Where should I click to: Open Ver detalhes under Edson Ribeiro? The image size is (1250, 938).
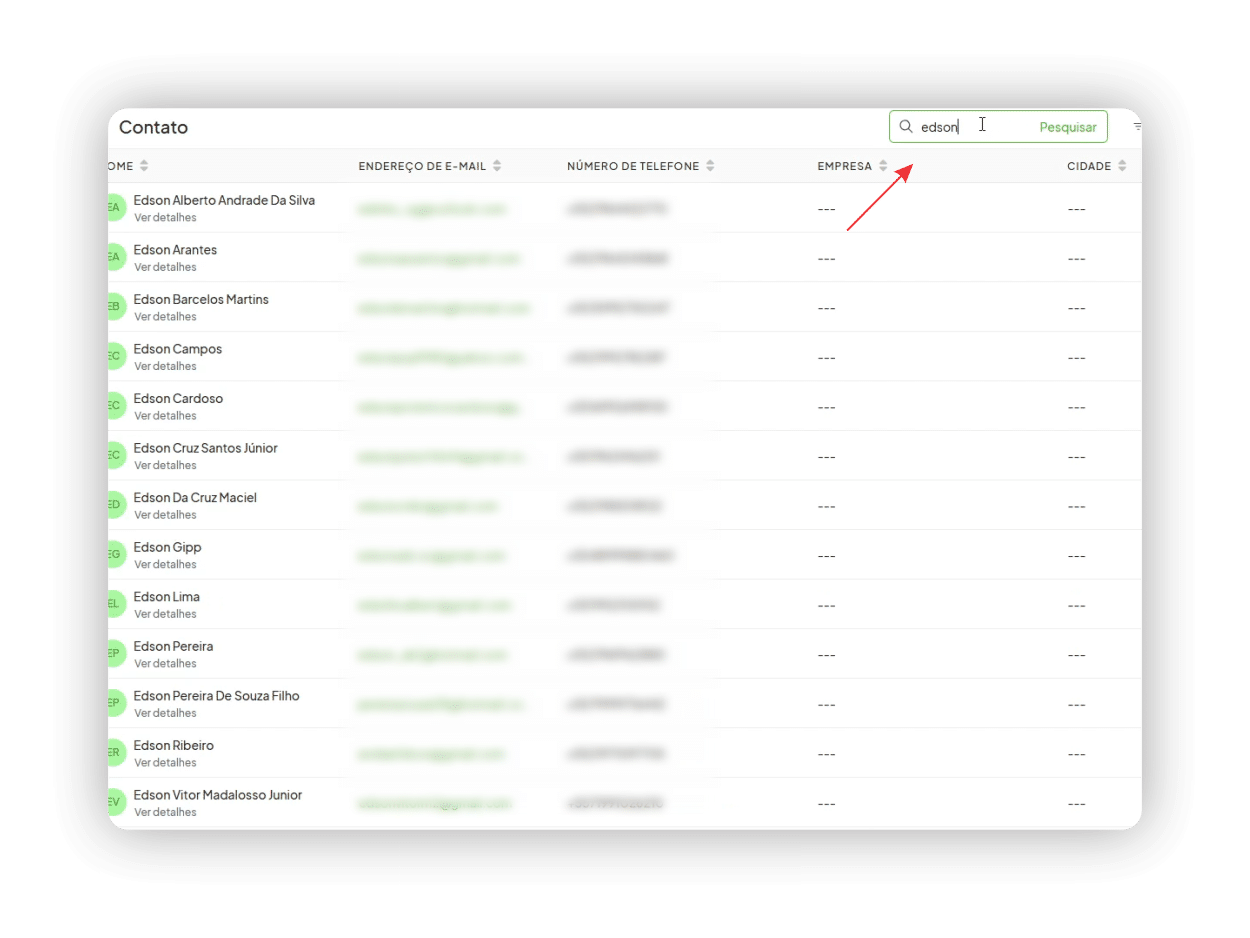tap(165, 762)
